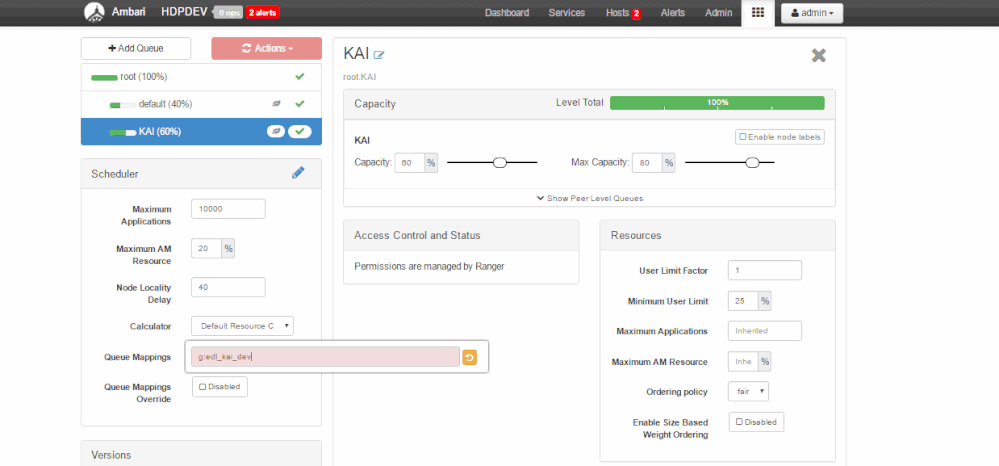Click the root queue green checkmark
Screen dimensions: 999x466
(x=299, y=76)
